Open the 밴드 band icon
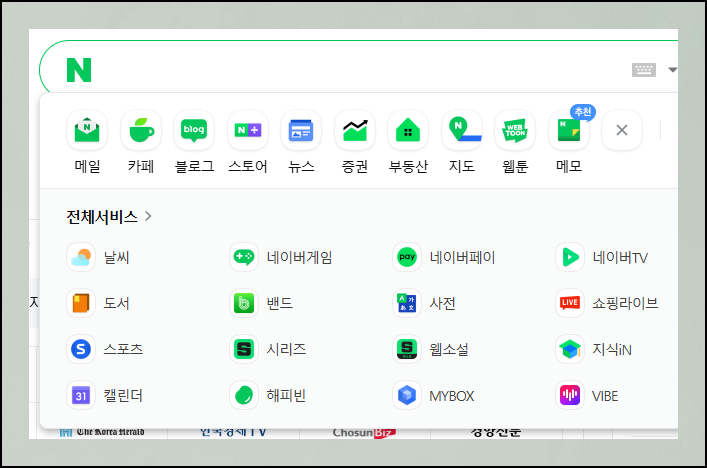 pyautogui.click(x=244, y=303)
